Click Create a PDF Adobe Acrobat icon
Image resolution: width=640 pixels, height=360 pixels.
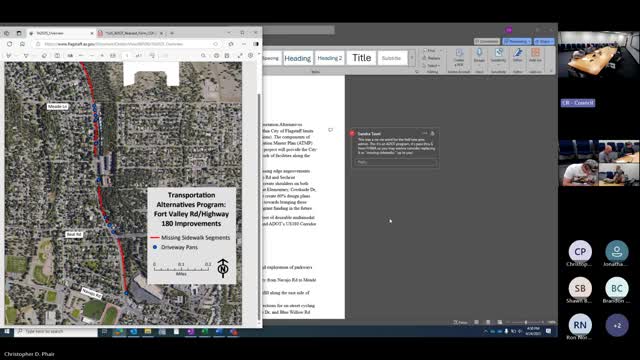point(459,57)
